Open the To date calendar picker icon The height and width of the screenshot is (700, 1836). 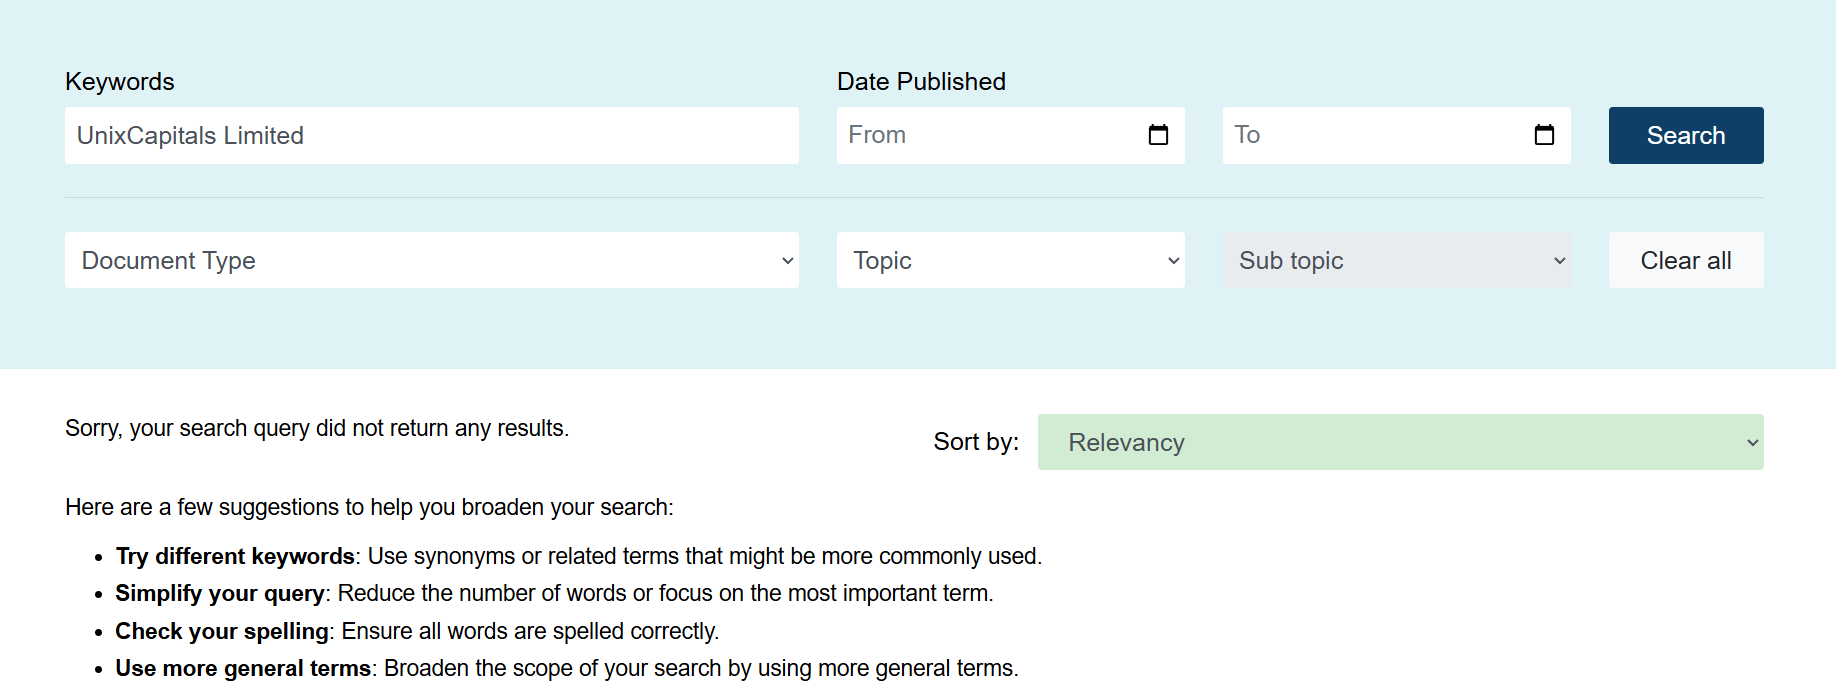(1544, 135)
